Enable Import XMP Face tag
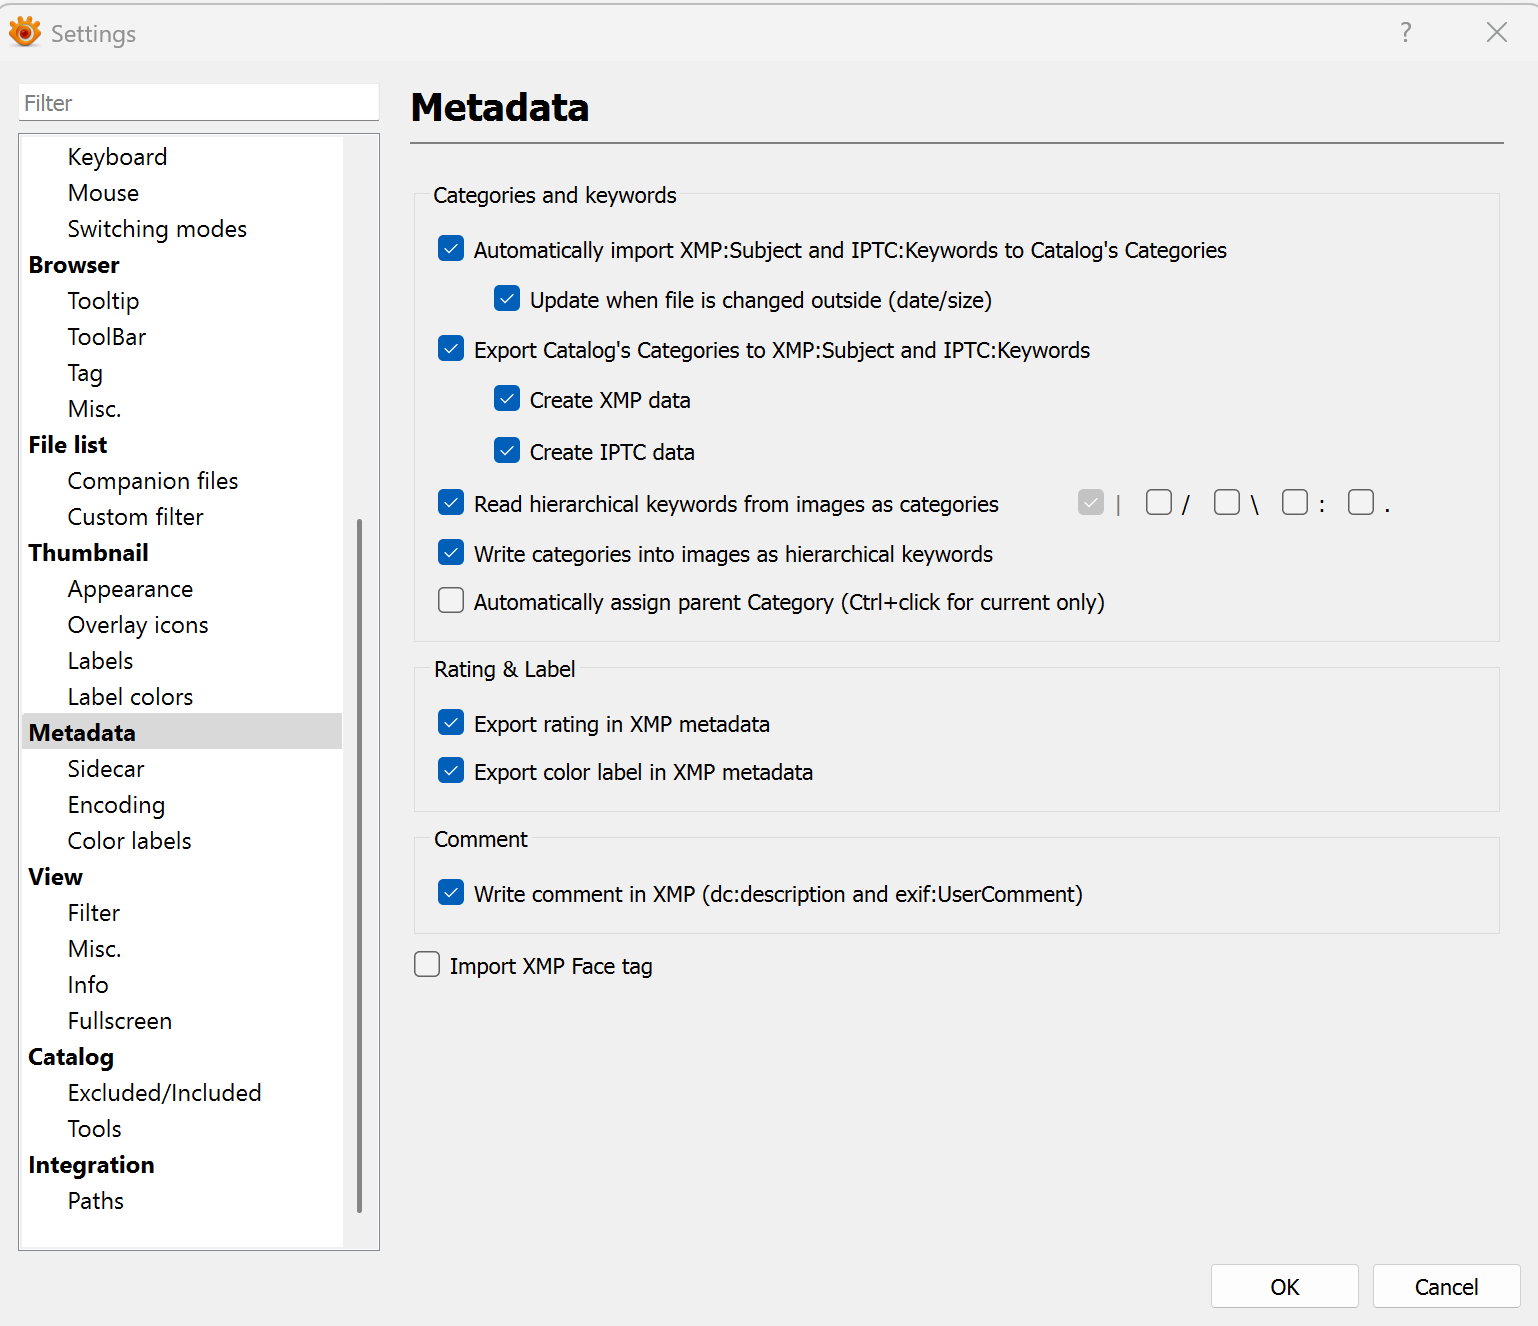 pos(427,965)
